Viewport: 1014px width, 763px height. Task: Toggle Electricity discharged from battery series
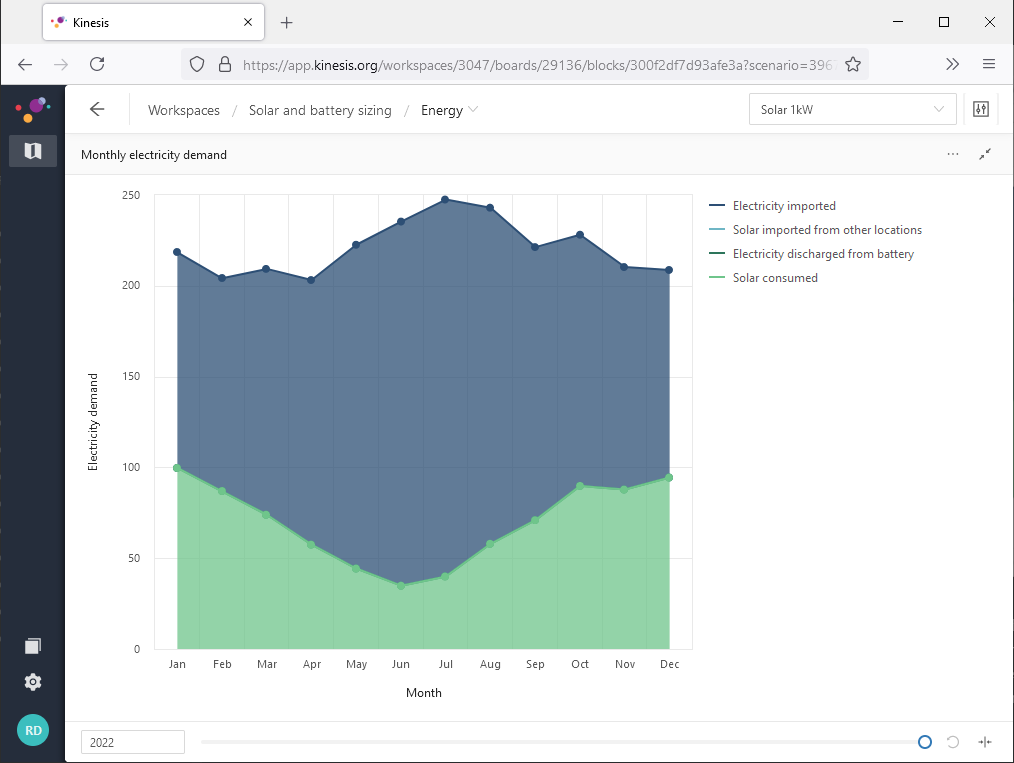point(812,253)
